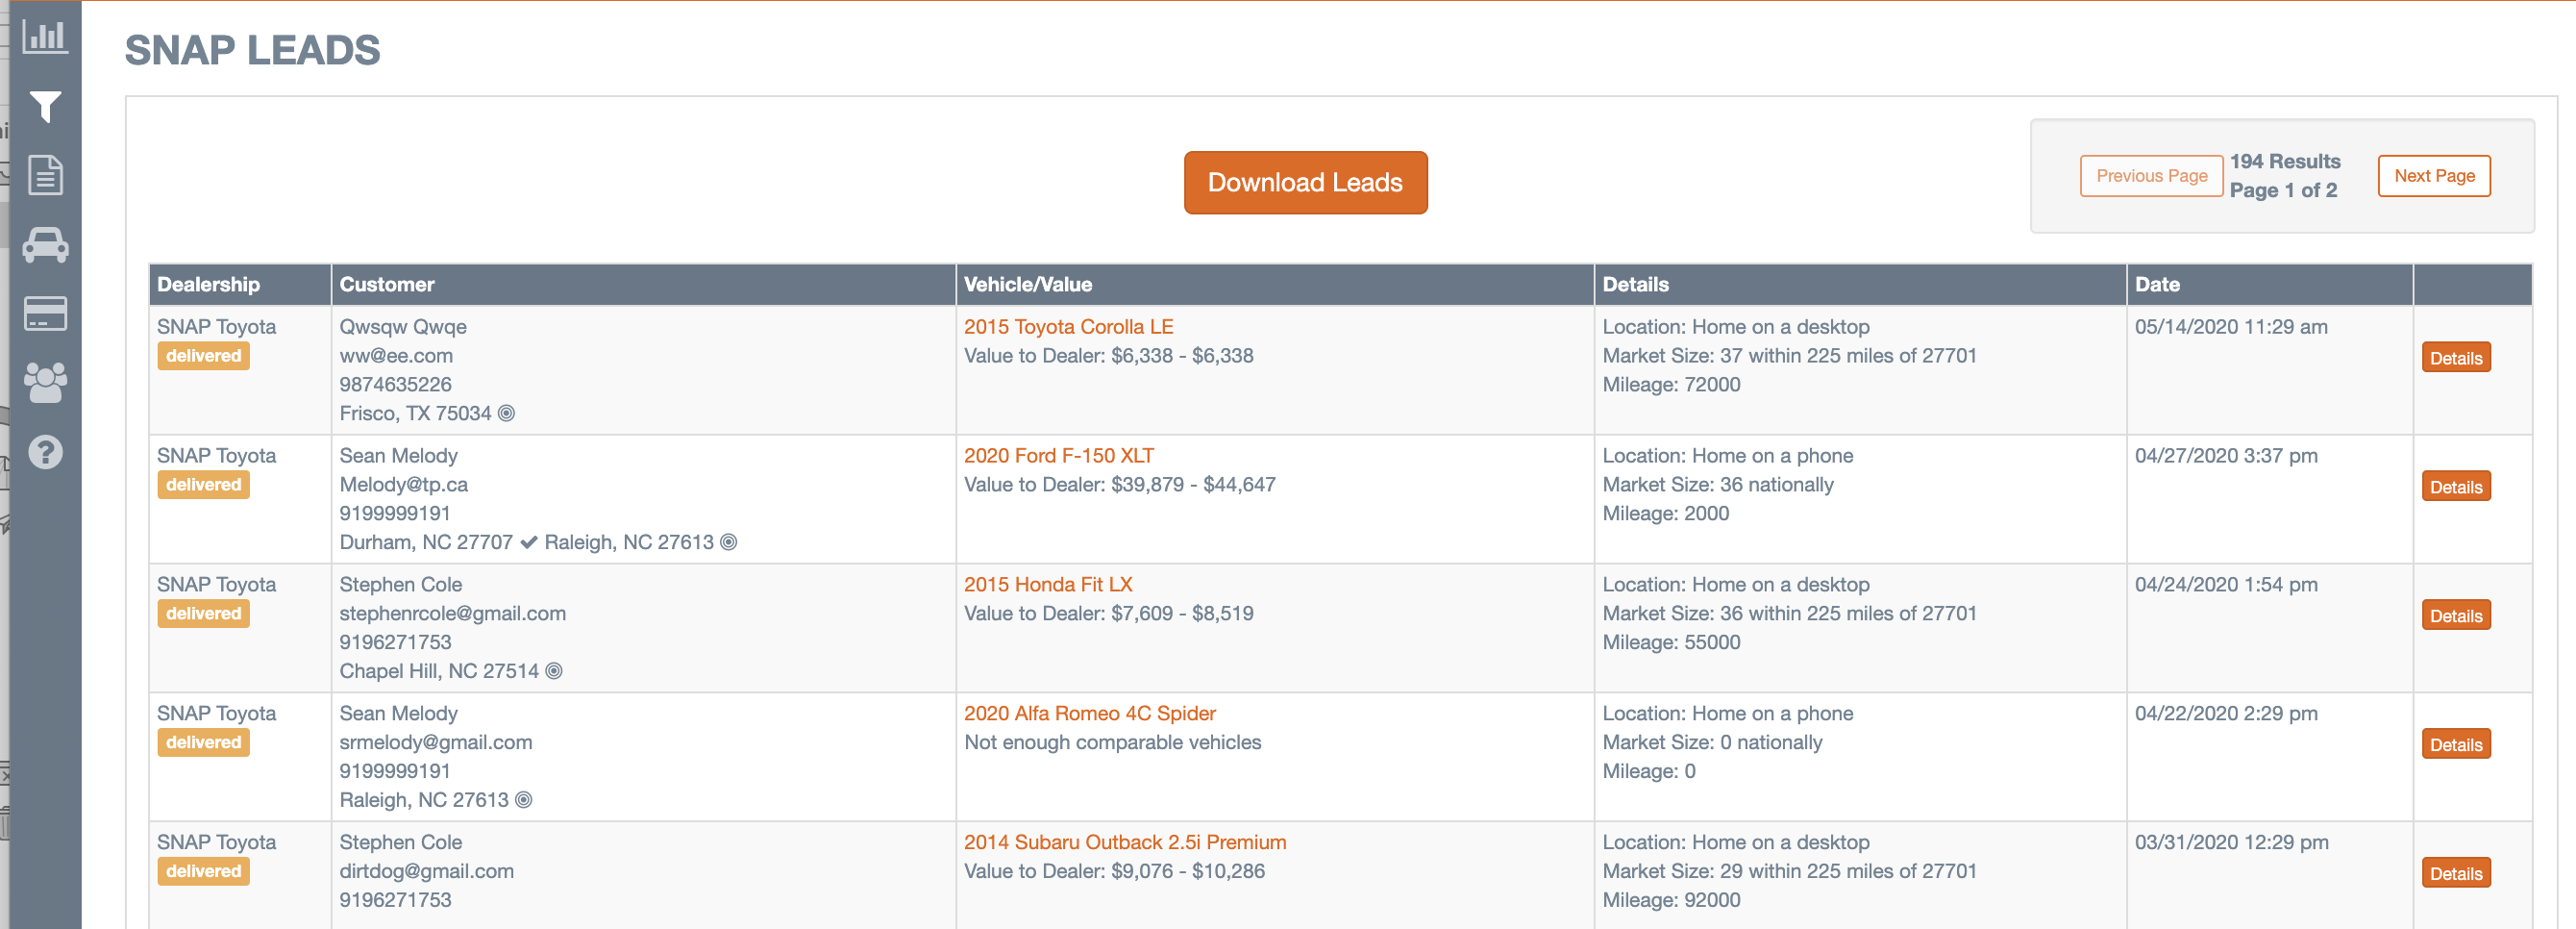Screen dimensions: 2576x929
Task: Select the users group icon in sidebar
Action: tap(45, 383)
